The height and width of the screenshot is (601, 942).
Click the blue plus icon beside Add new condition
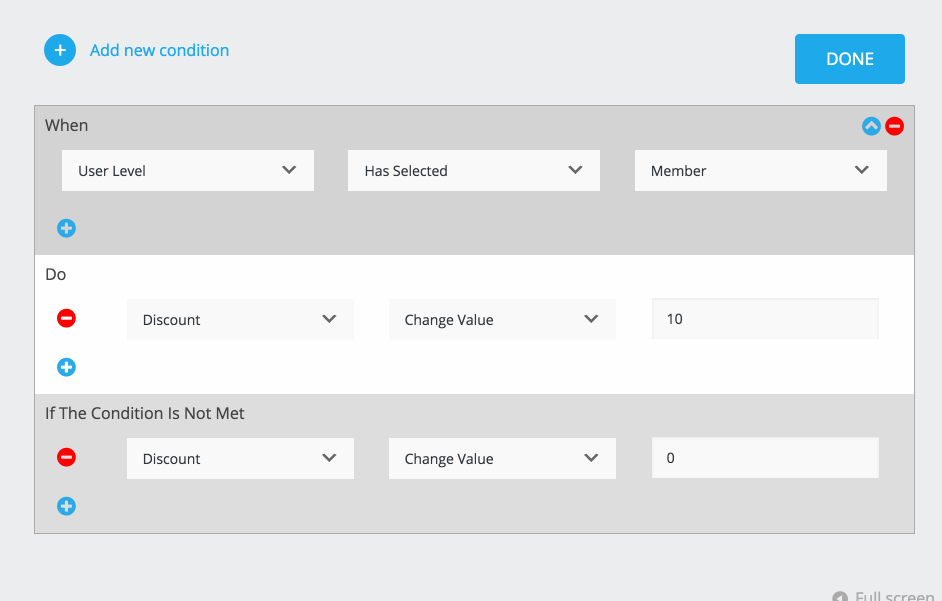[x=60, y=50]
